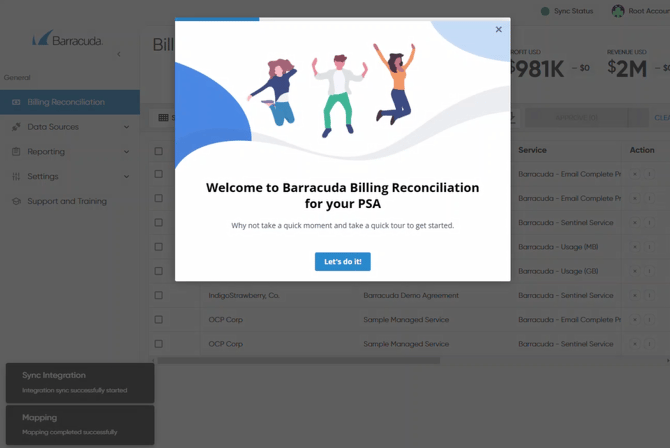Open the Root Account avatar menu

pyautogui.click(x=618, y=11)
